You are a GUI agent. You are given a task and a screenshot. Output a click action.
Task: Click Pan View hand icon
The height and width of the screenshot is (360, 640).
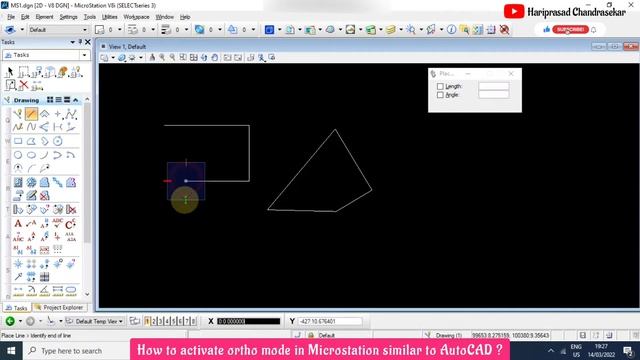point(215,58)
